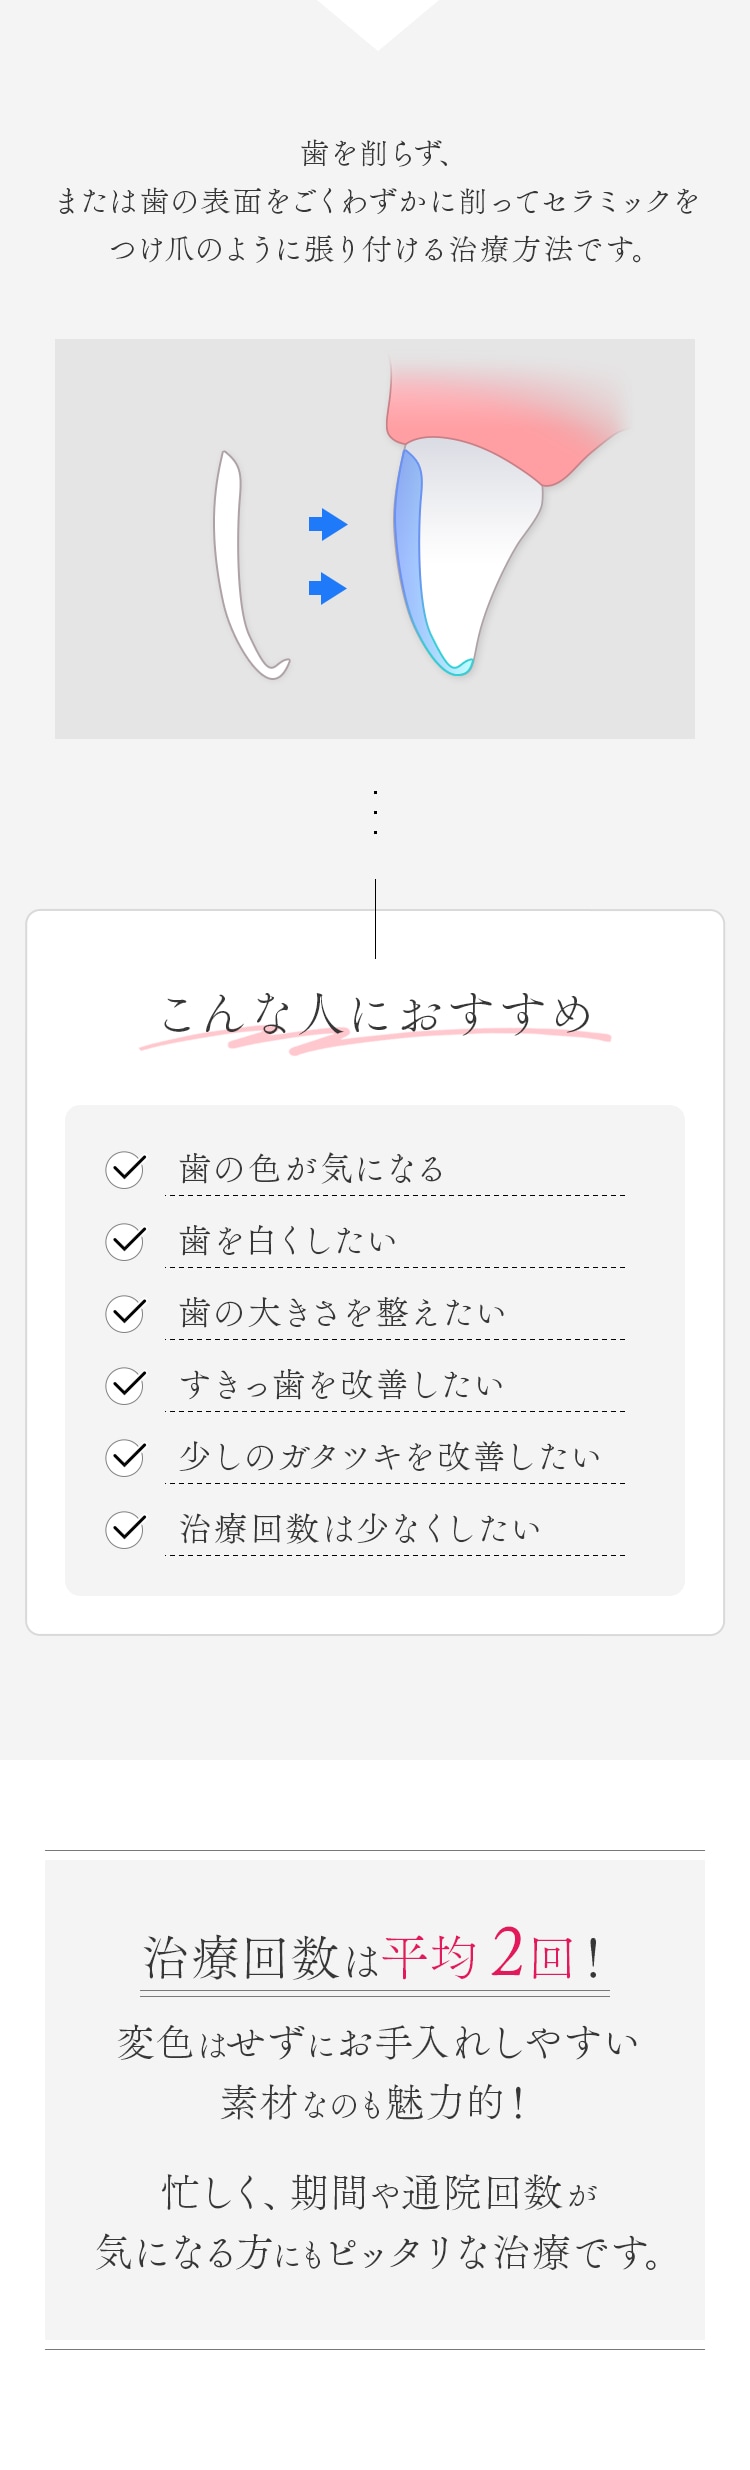Click the こんな人におすすめ heading
Screen dimensions: 750x2470
pos(376,1014)
